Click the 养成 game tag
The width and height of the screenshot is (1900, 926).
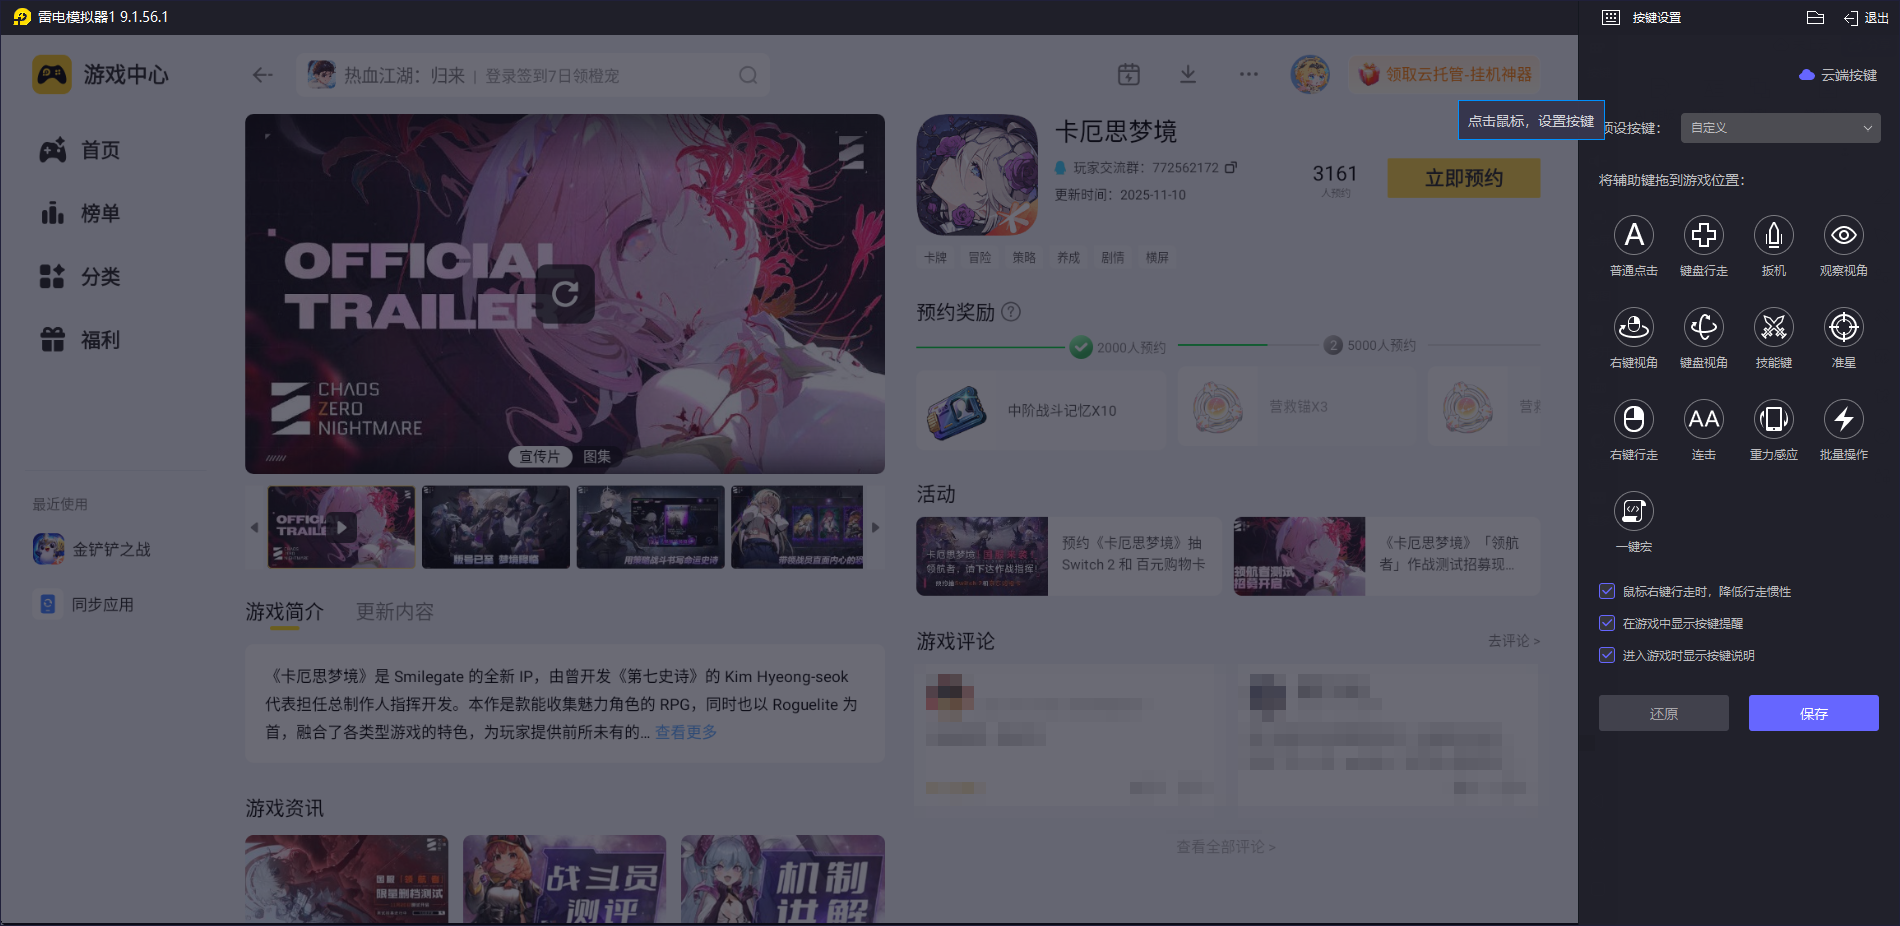(1068, 257)
